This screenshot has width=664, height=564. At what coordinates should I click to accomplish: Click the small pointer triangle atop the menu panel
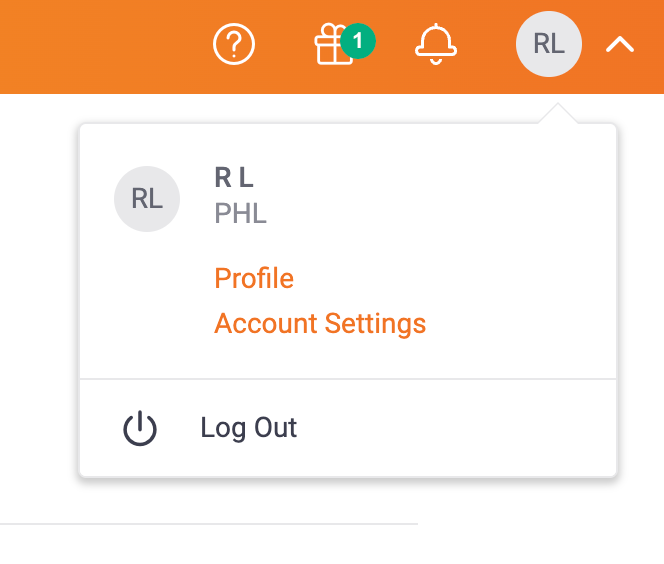pos(558,114)
